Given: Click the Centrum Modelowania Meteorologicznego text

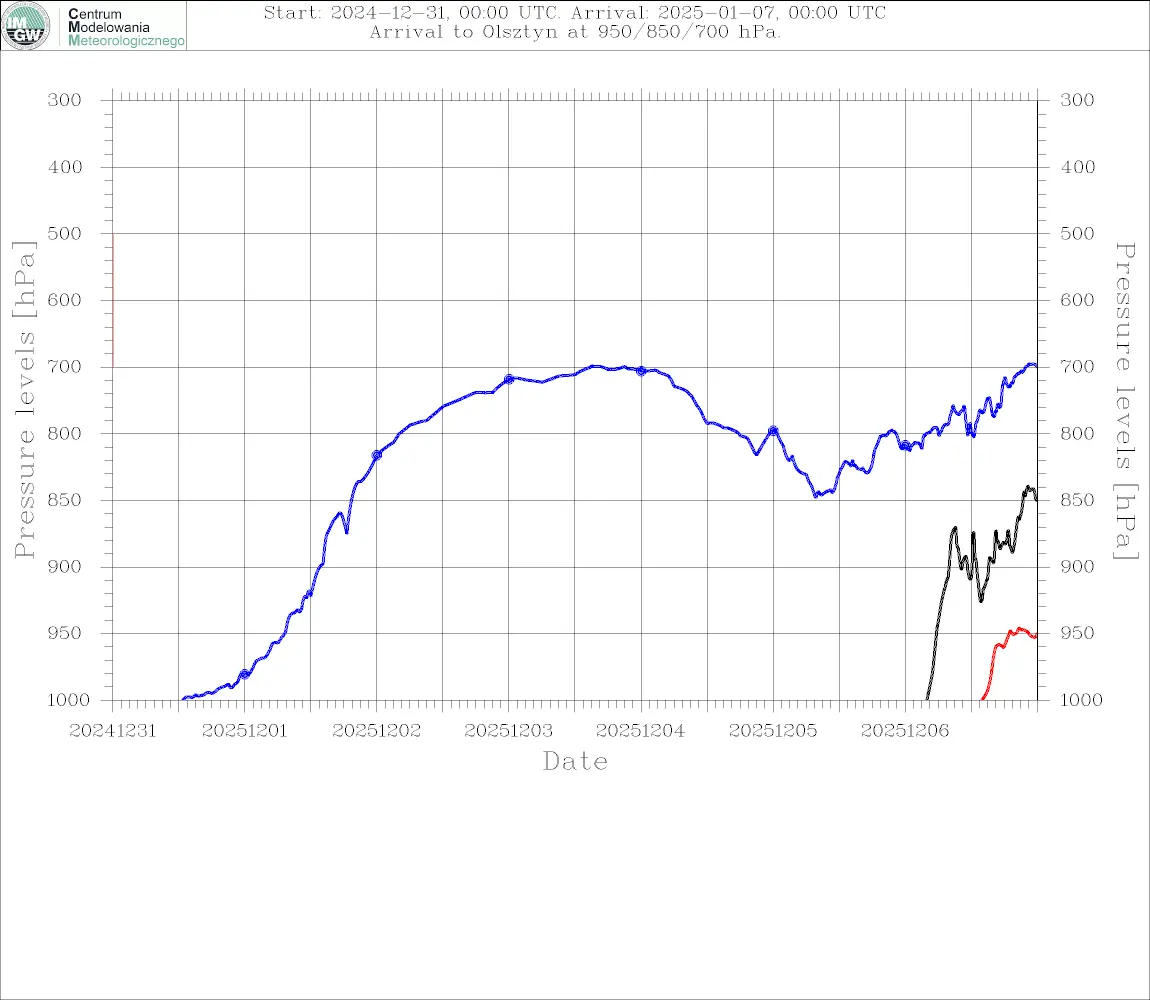Looking at the screenshot, I should point(126,27).
